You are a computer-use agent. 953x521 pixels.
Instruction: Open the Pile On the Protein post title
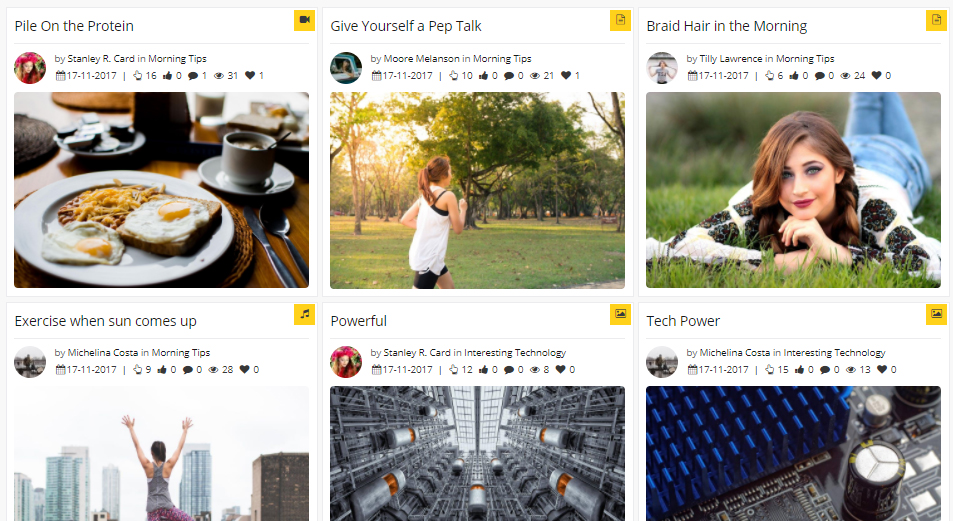pos(74,26)
